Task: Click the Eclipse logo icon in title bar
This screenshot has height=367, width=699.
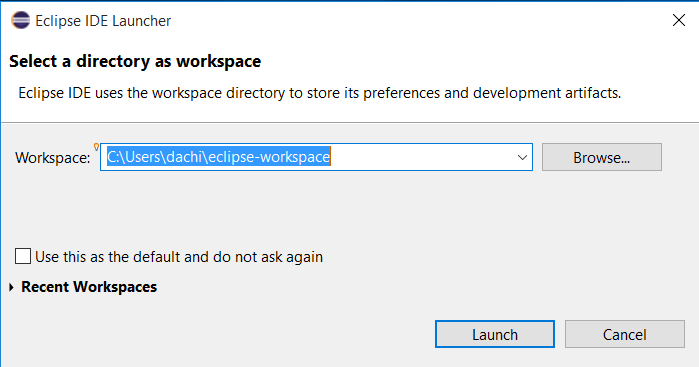Action: (x=21, y=21)
